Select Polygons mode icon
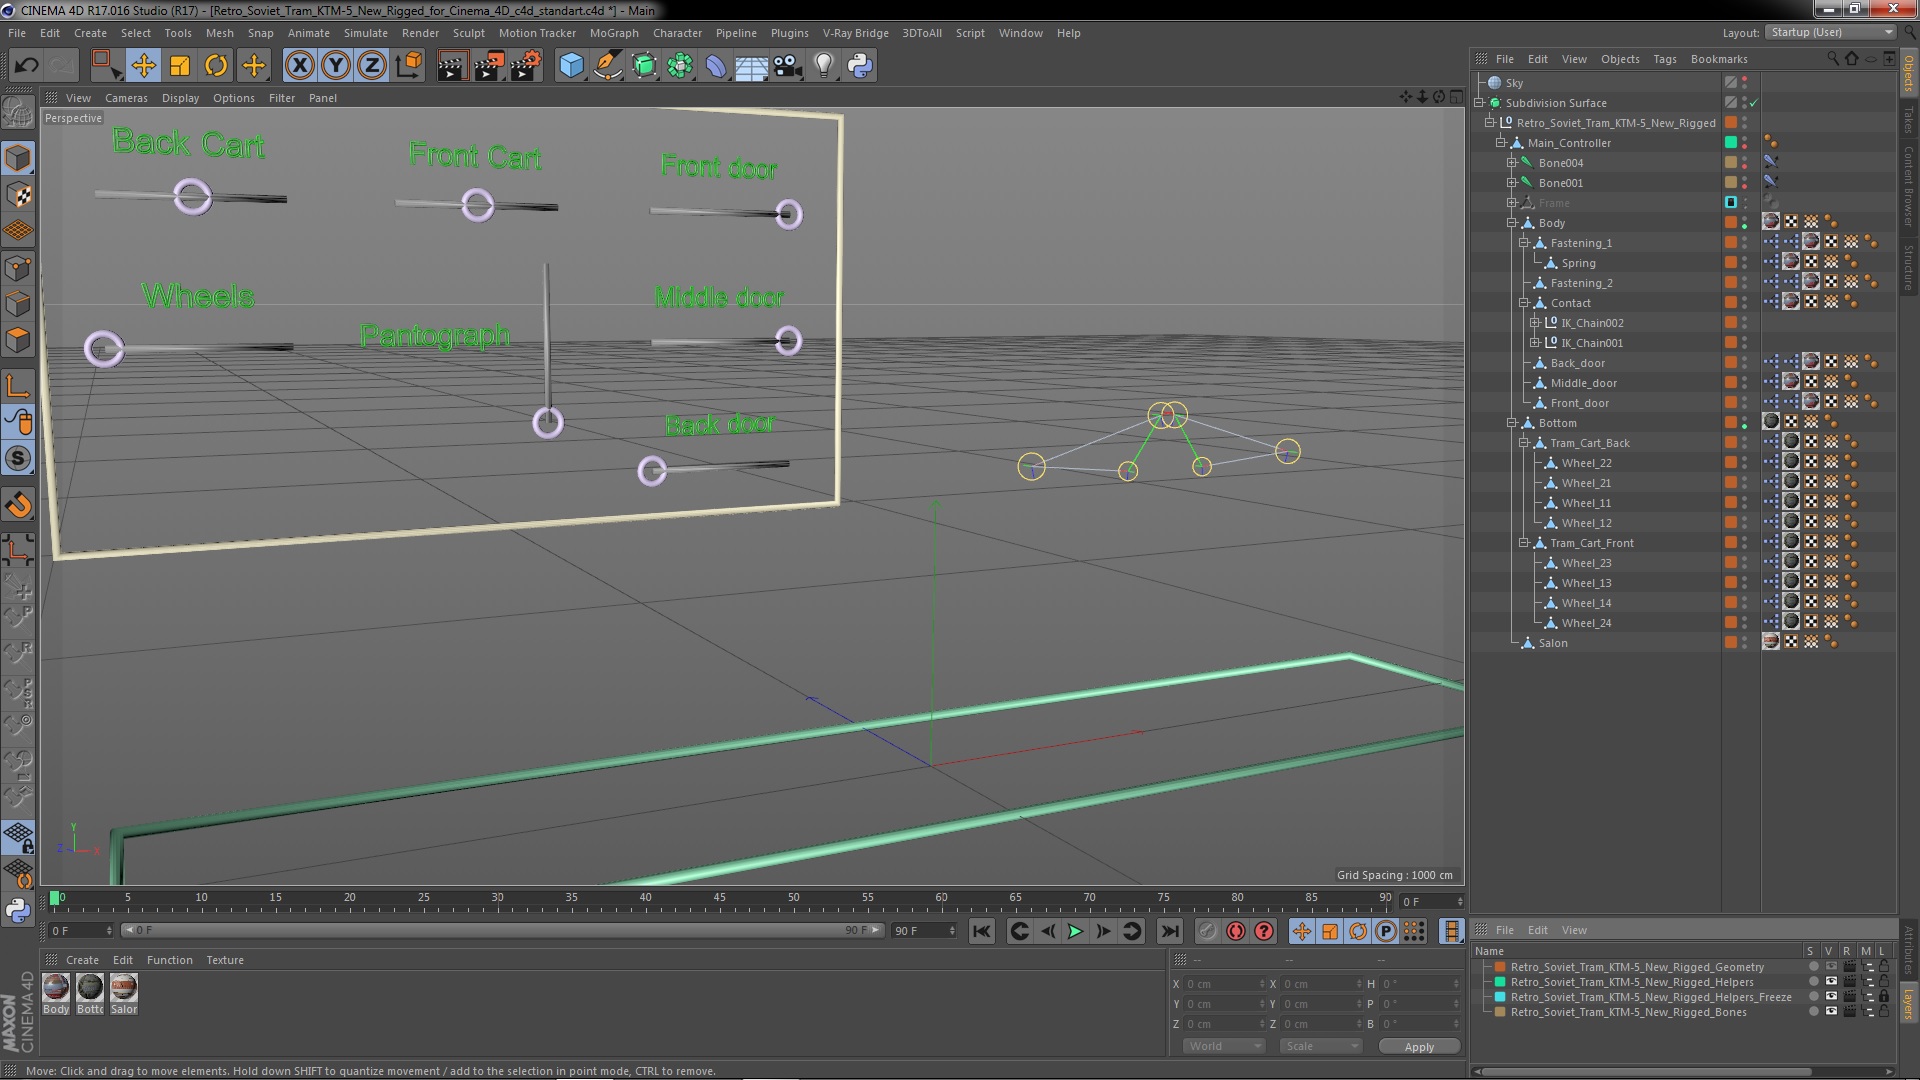 pos(18,341)
